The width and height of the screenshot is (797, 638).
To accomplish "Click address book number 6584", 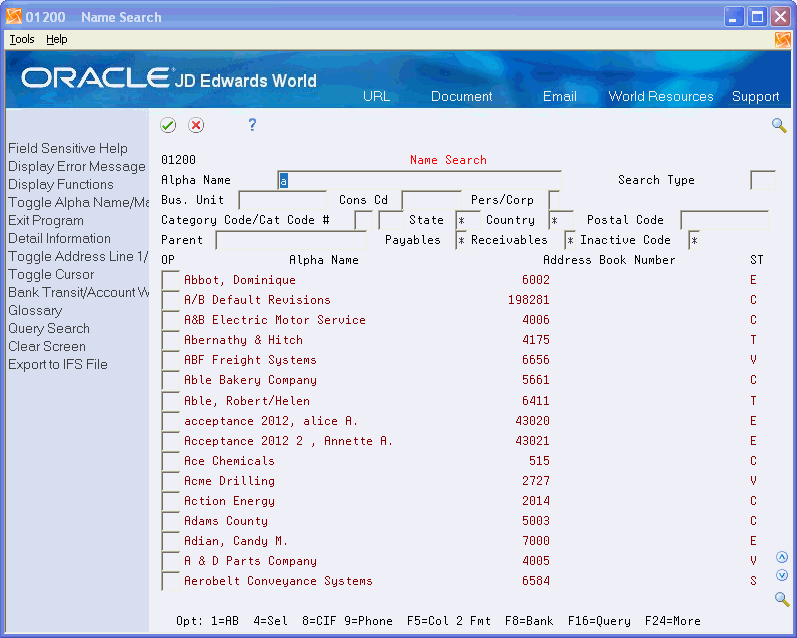I will [536, 581].
